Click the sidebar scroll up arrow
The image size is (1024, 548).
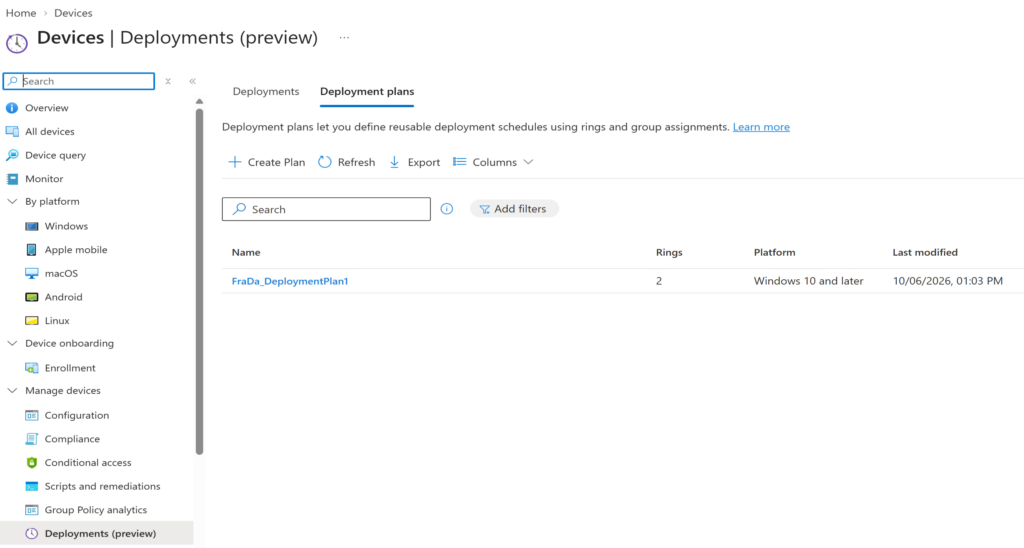pyautogui.click(x=199, y=101)
